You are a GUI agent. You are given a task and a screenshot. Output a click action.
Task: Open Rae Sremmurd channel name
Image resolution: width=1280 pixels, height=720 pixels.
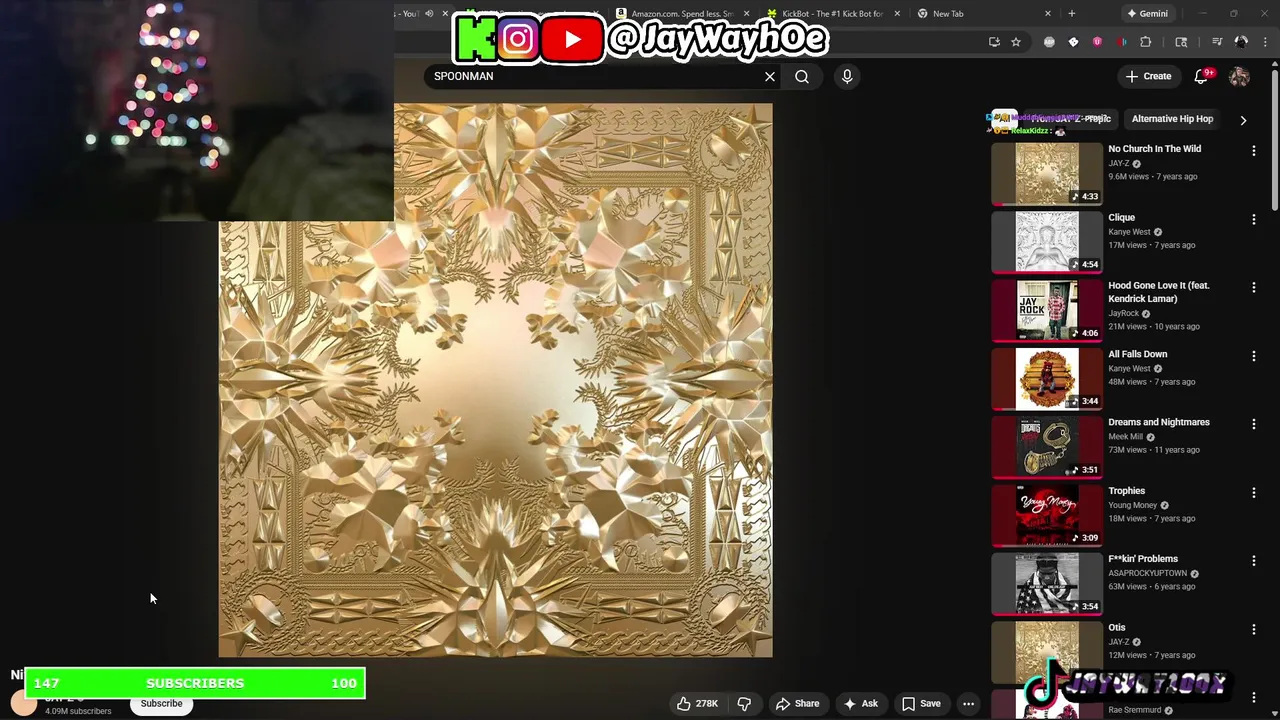pyautogui.click(x=1134, y=710)
